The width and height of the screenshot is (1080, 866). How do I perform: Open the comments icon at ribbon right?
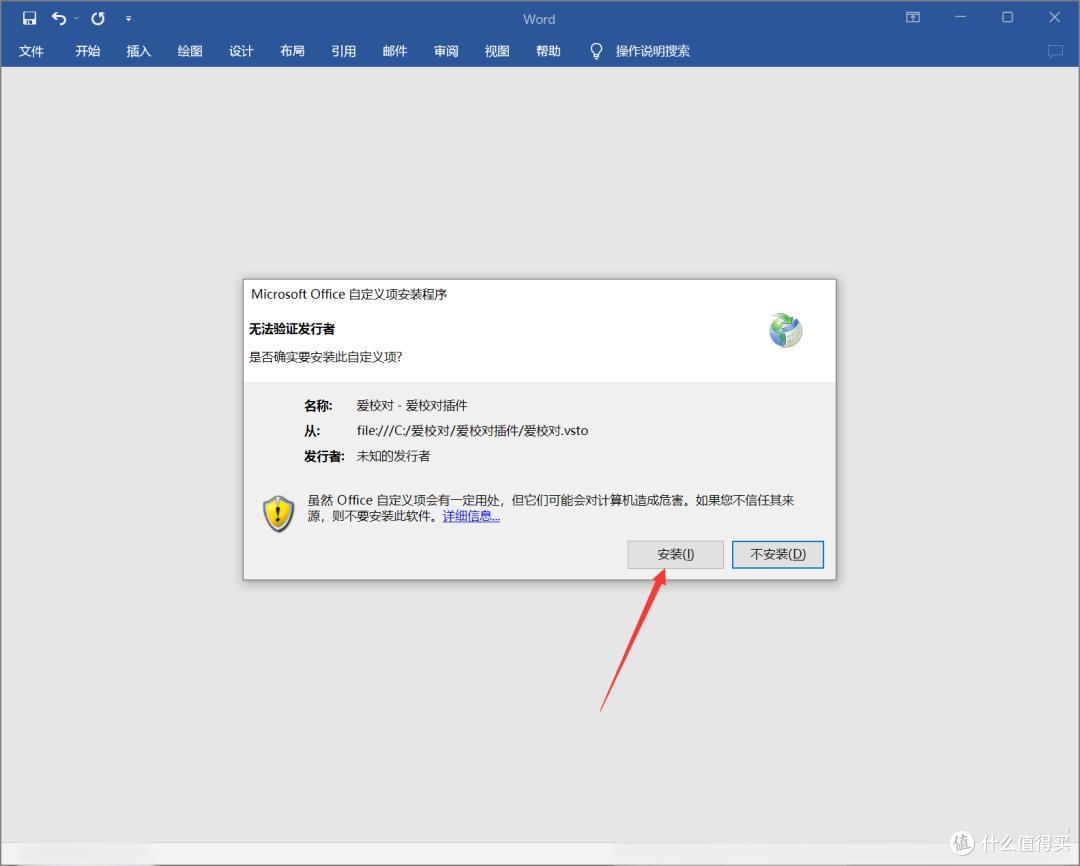1055,51
